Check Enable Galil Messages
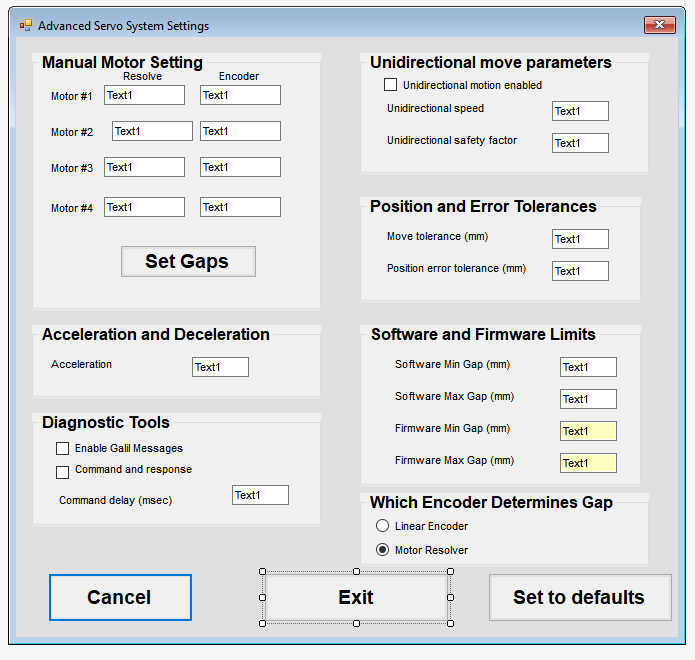The height and width of the screenshot is (660, 695). point(63,449)
